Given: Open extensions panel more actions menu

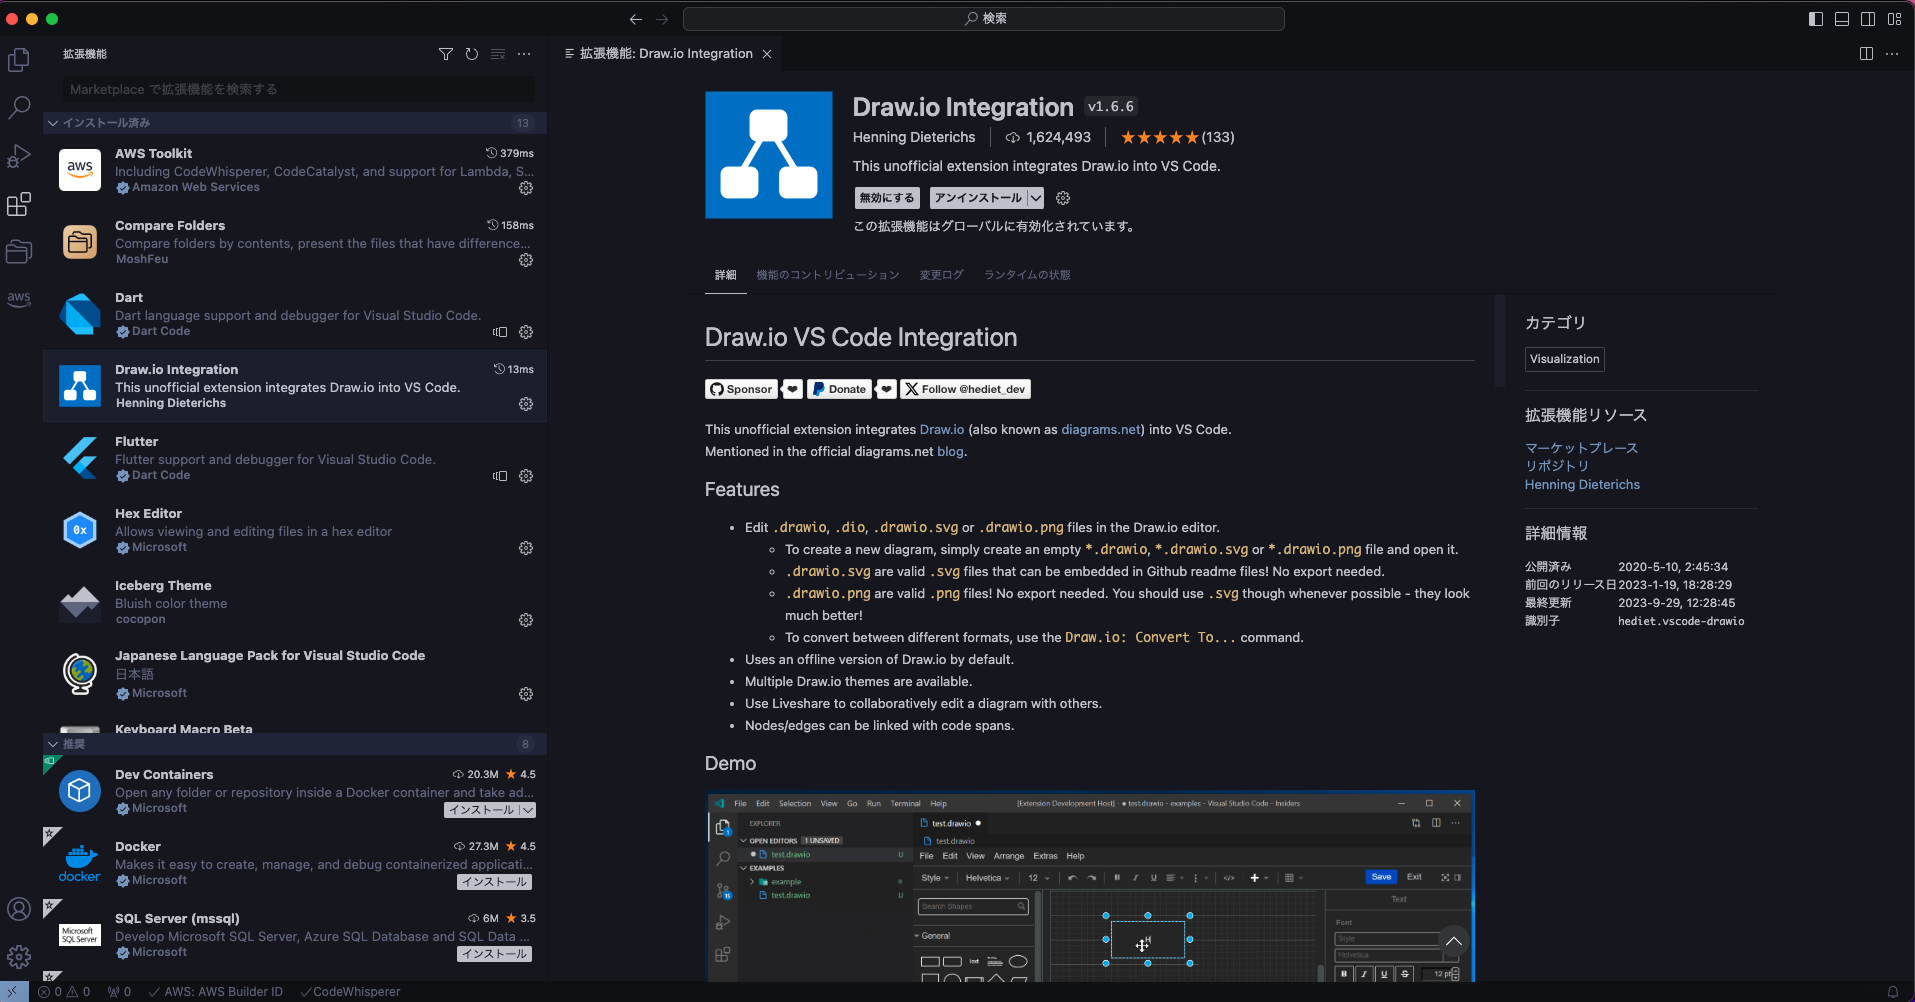Looking at the screenshot, I should click(x=524, y=54).
